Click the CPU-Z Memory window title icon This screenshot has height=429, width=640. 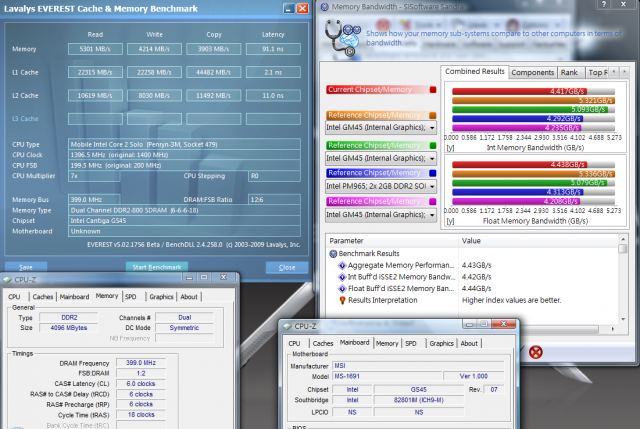(7, 280)
